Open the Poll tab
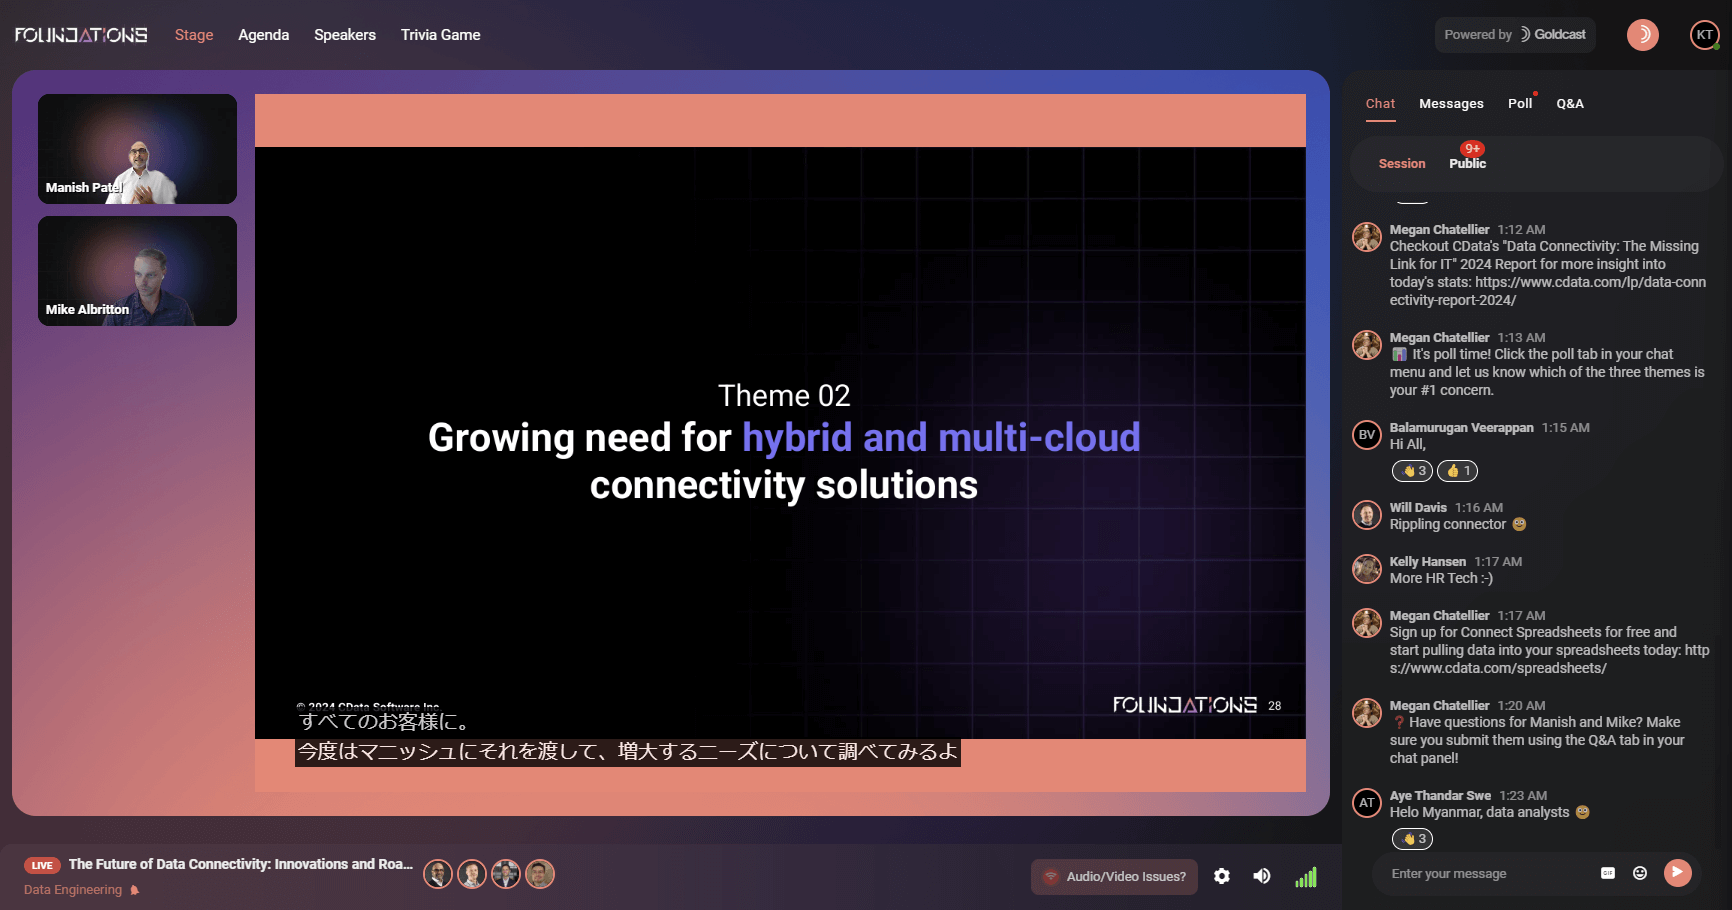 pos(1520,104)
